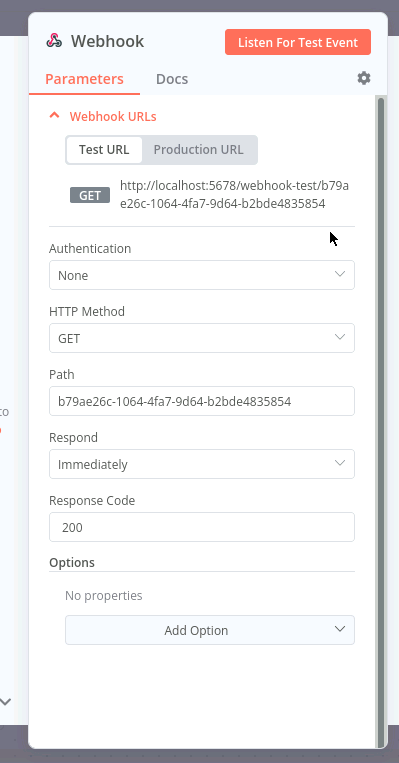This screenshot has height=763, width=399.
Task: Click the Respond field label
Action: coord(73,437)
